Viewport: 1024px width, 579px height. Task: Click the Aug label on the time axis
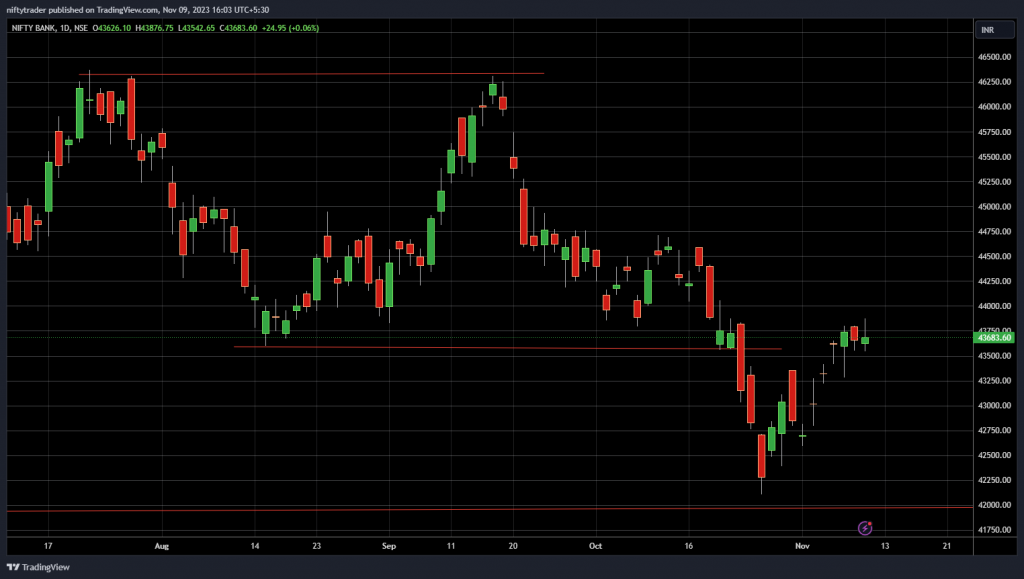(162, 546)
